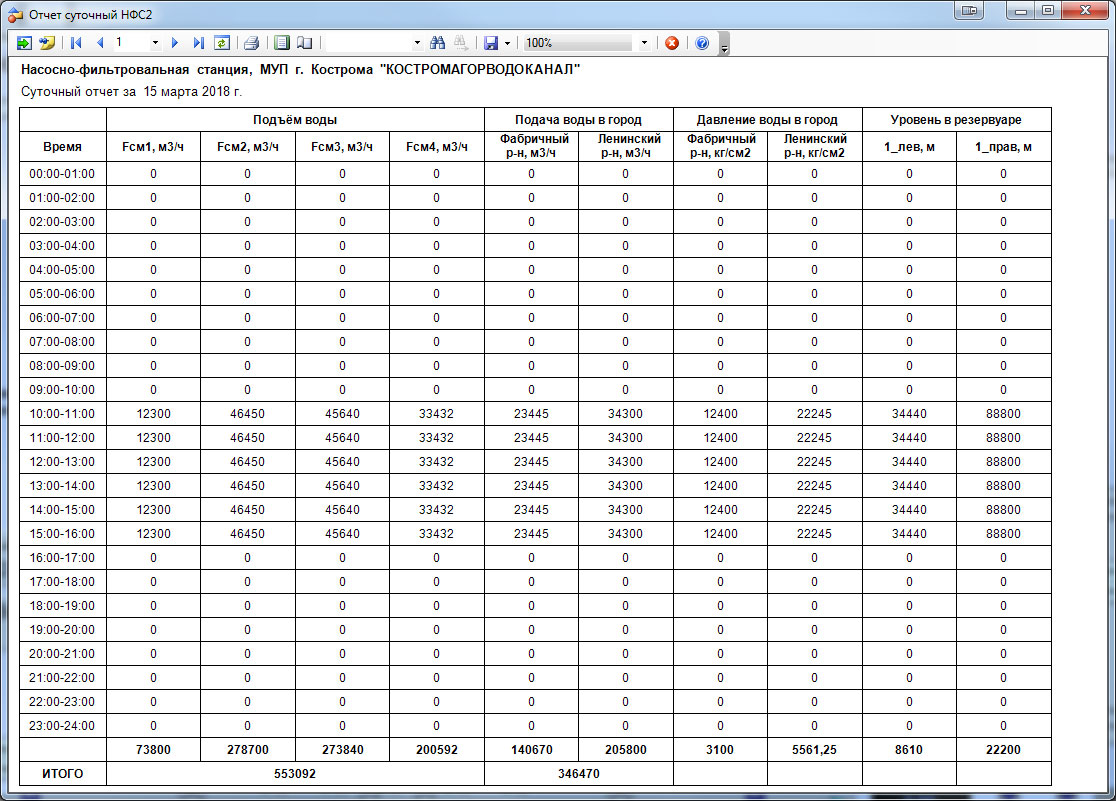Click value 46450 in the 13:00-14:00 row
The width and height of the screenshot is (1116, 801).
coord(248,486)
